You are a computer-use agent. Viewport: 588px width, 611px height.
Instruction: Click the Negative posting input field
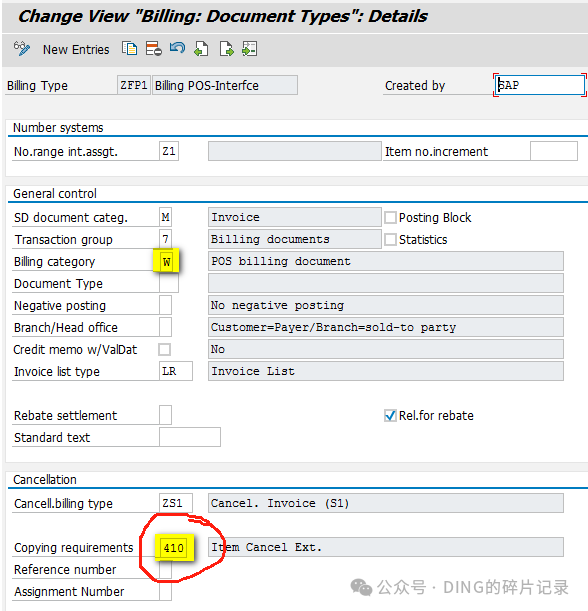166,306
